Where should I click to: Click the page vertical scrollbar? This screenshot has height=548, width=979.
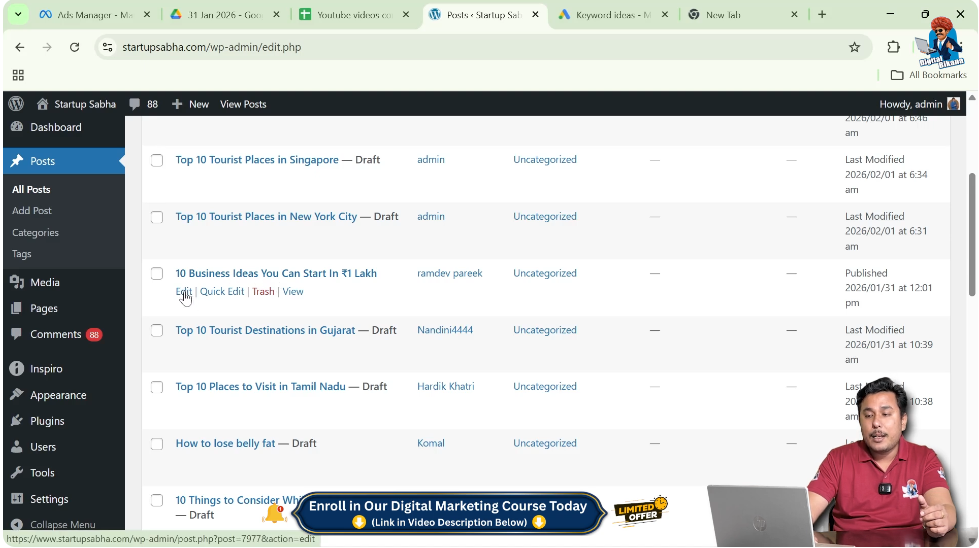click(x=972, y=234)
